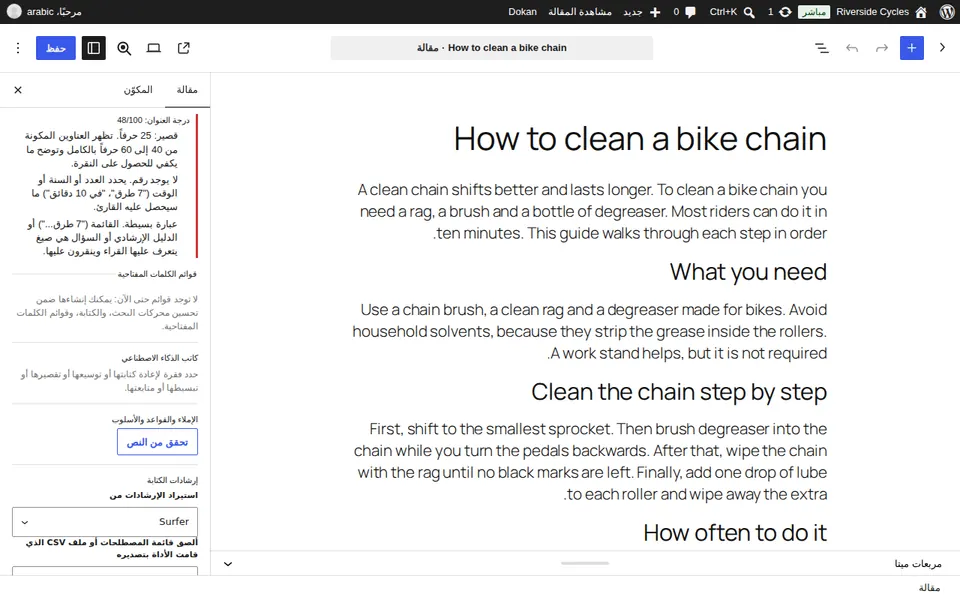The width and height of the screenshot is (960, 600).
Task: Click the مباشر live status badge
Action: [814, 12]
